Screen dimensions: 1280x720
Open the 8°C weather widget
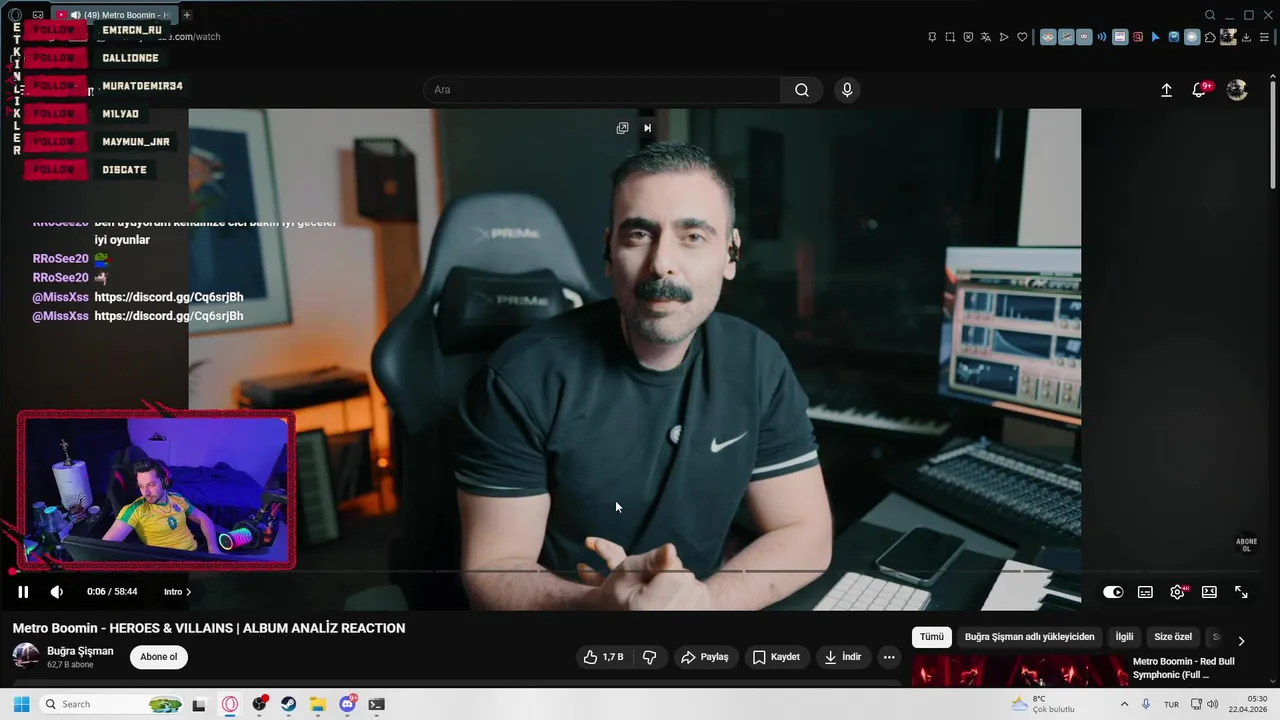pos(1043,704)
